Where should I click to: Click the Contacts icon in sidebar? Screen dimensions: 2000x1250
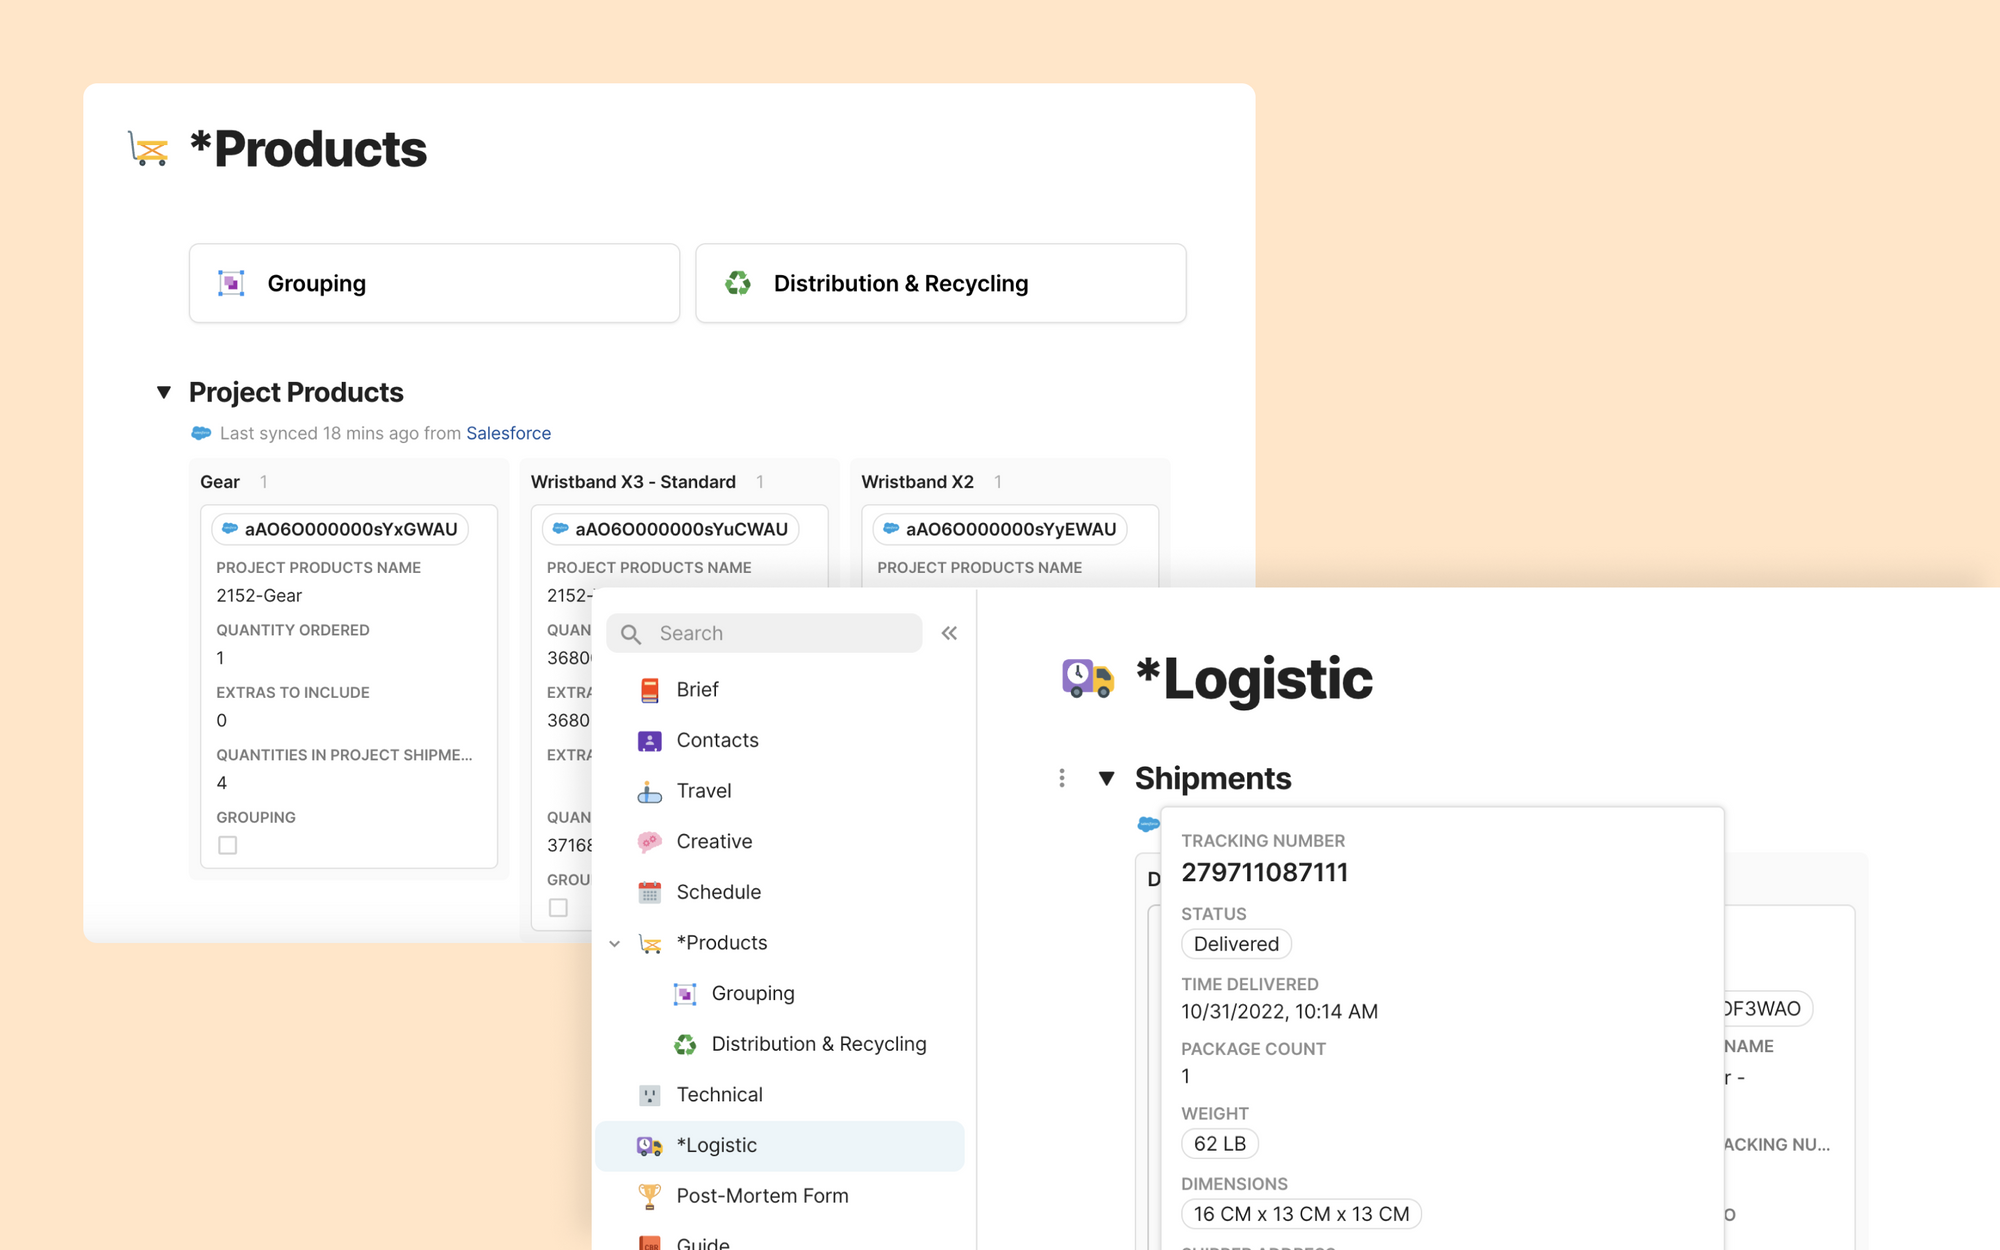649,741
